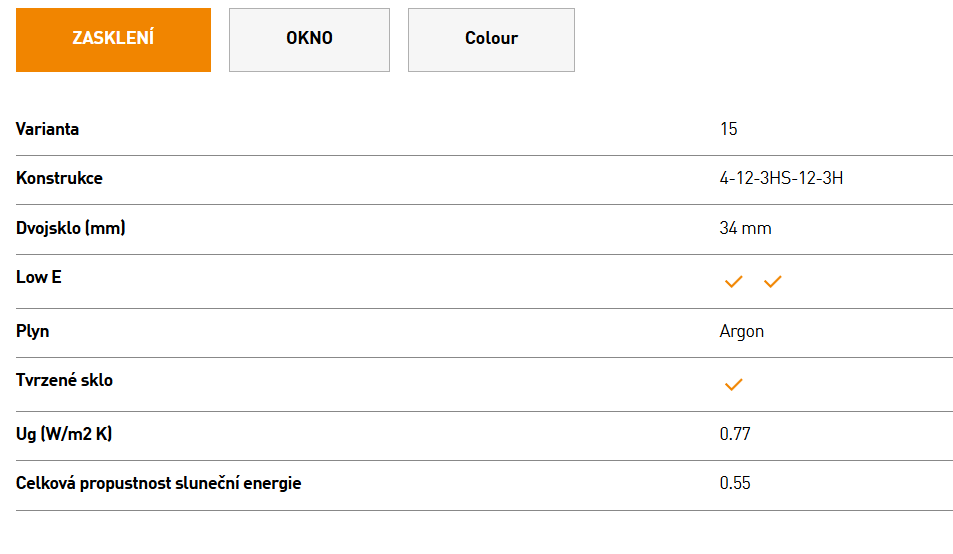The width and height of the screenshot is (953, 554).
Task: Switch to the OKNO tab
Action: point(309,40)
